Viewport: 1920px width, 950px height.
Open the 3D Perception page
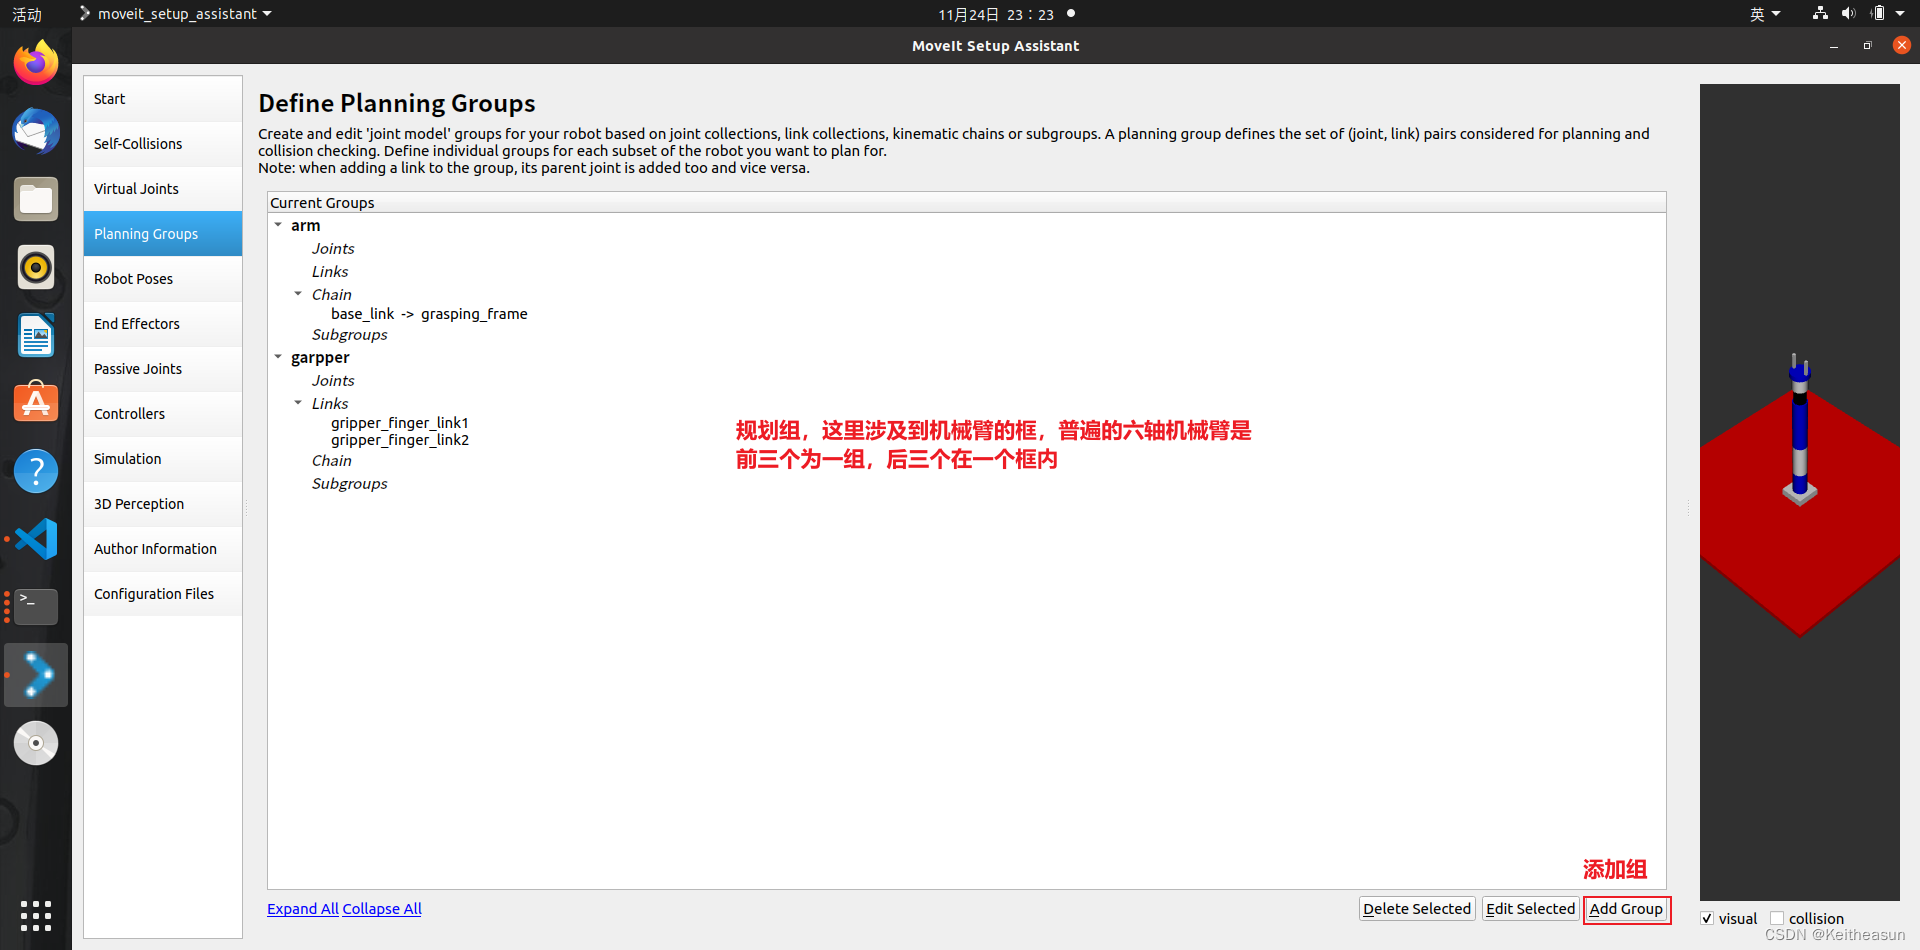tap(163, 504)
